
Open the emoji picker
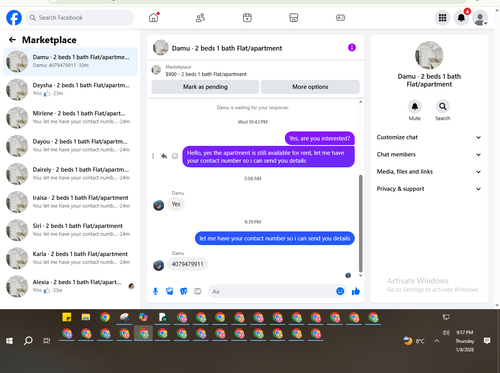[340, 291]
